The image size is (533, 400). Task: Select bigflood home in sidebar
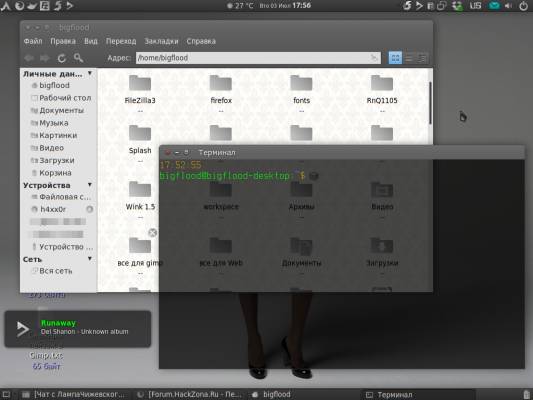pyautogui.click(x=54, y=85)
